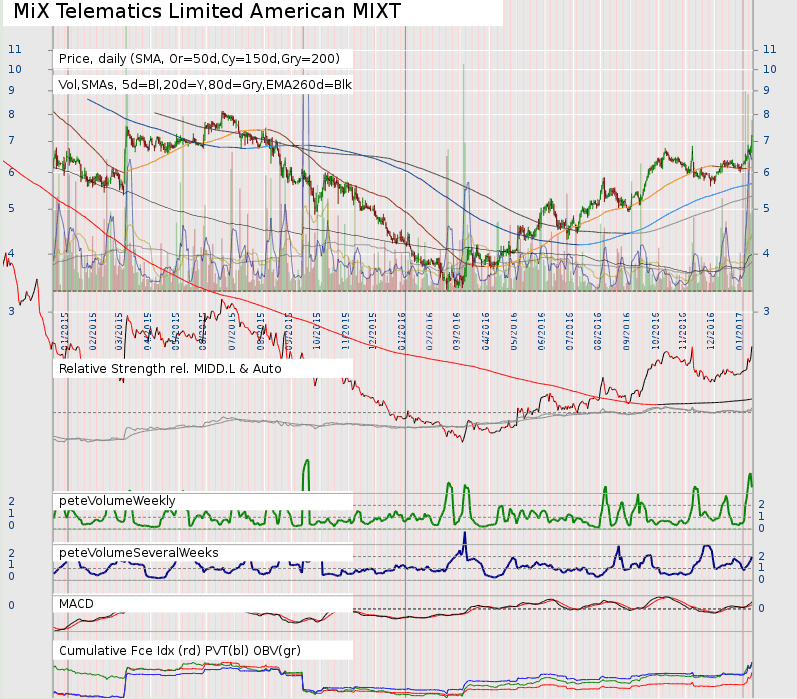The width and height of the screenshot is (797, 699).
Task: Click price value 3 on right axis
Action: coord(767,311)
